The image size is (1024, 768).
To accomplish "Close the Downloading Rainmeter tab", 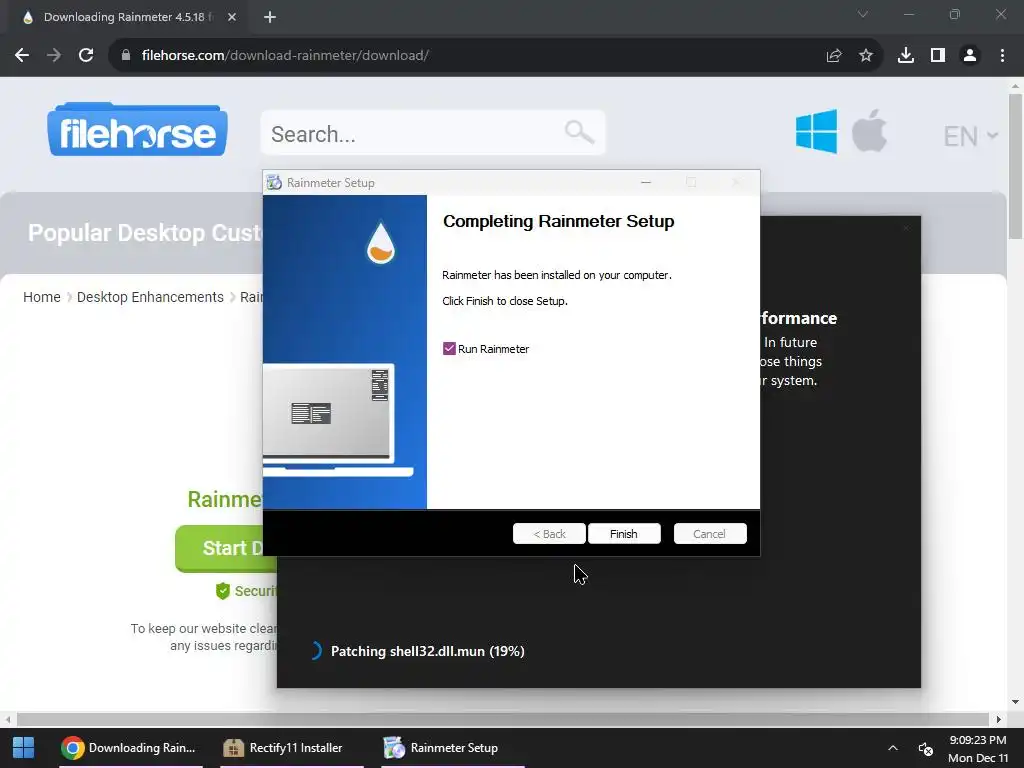I will coord(232,17).
